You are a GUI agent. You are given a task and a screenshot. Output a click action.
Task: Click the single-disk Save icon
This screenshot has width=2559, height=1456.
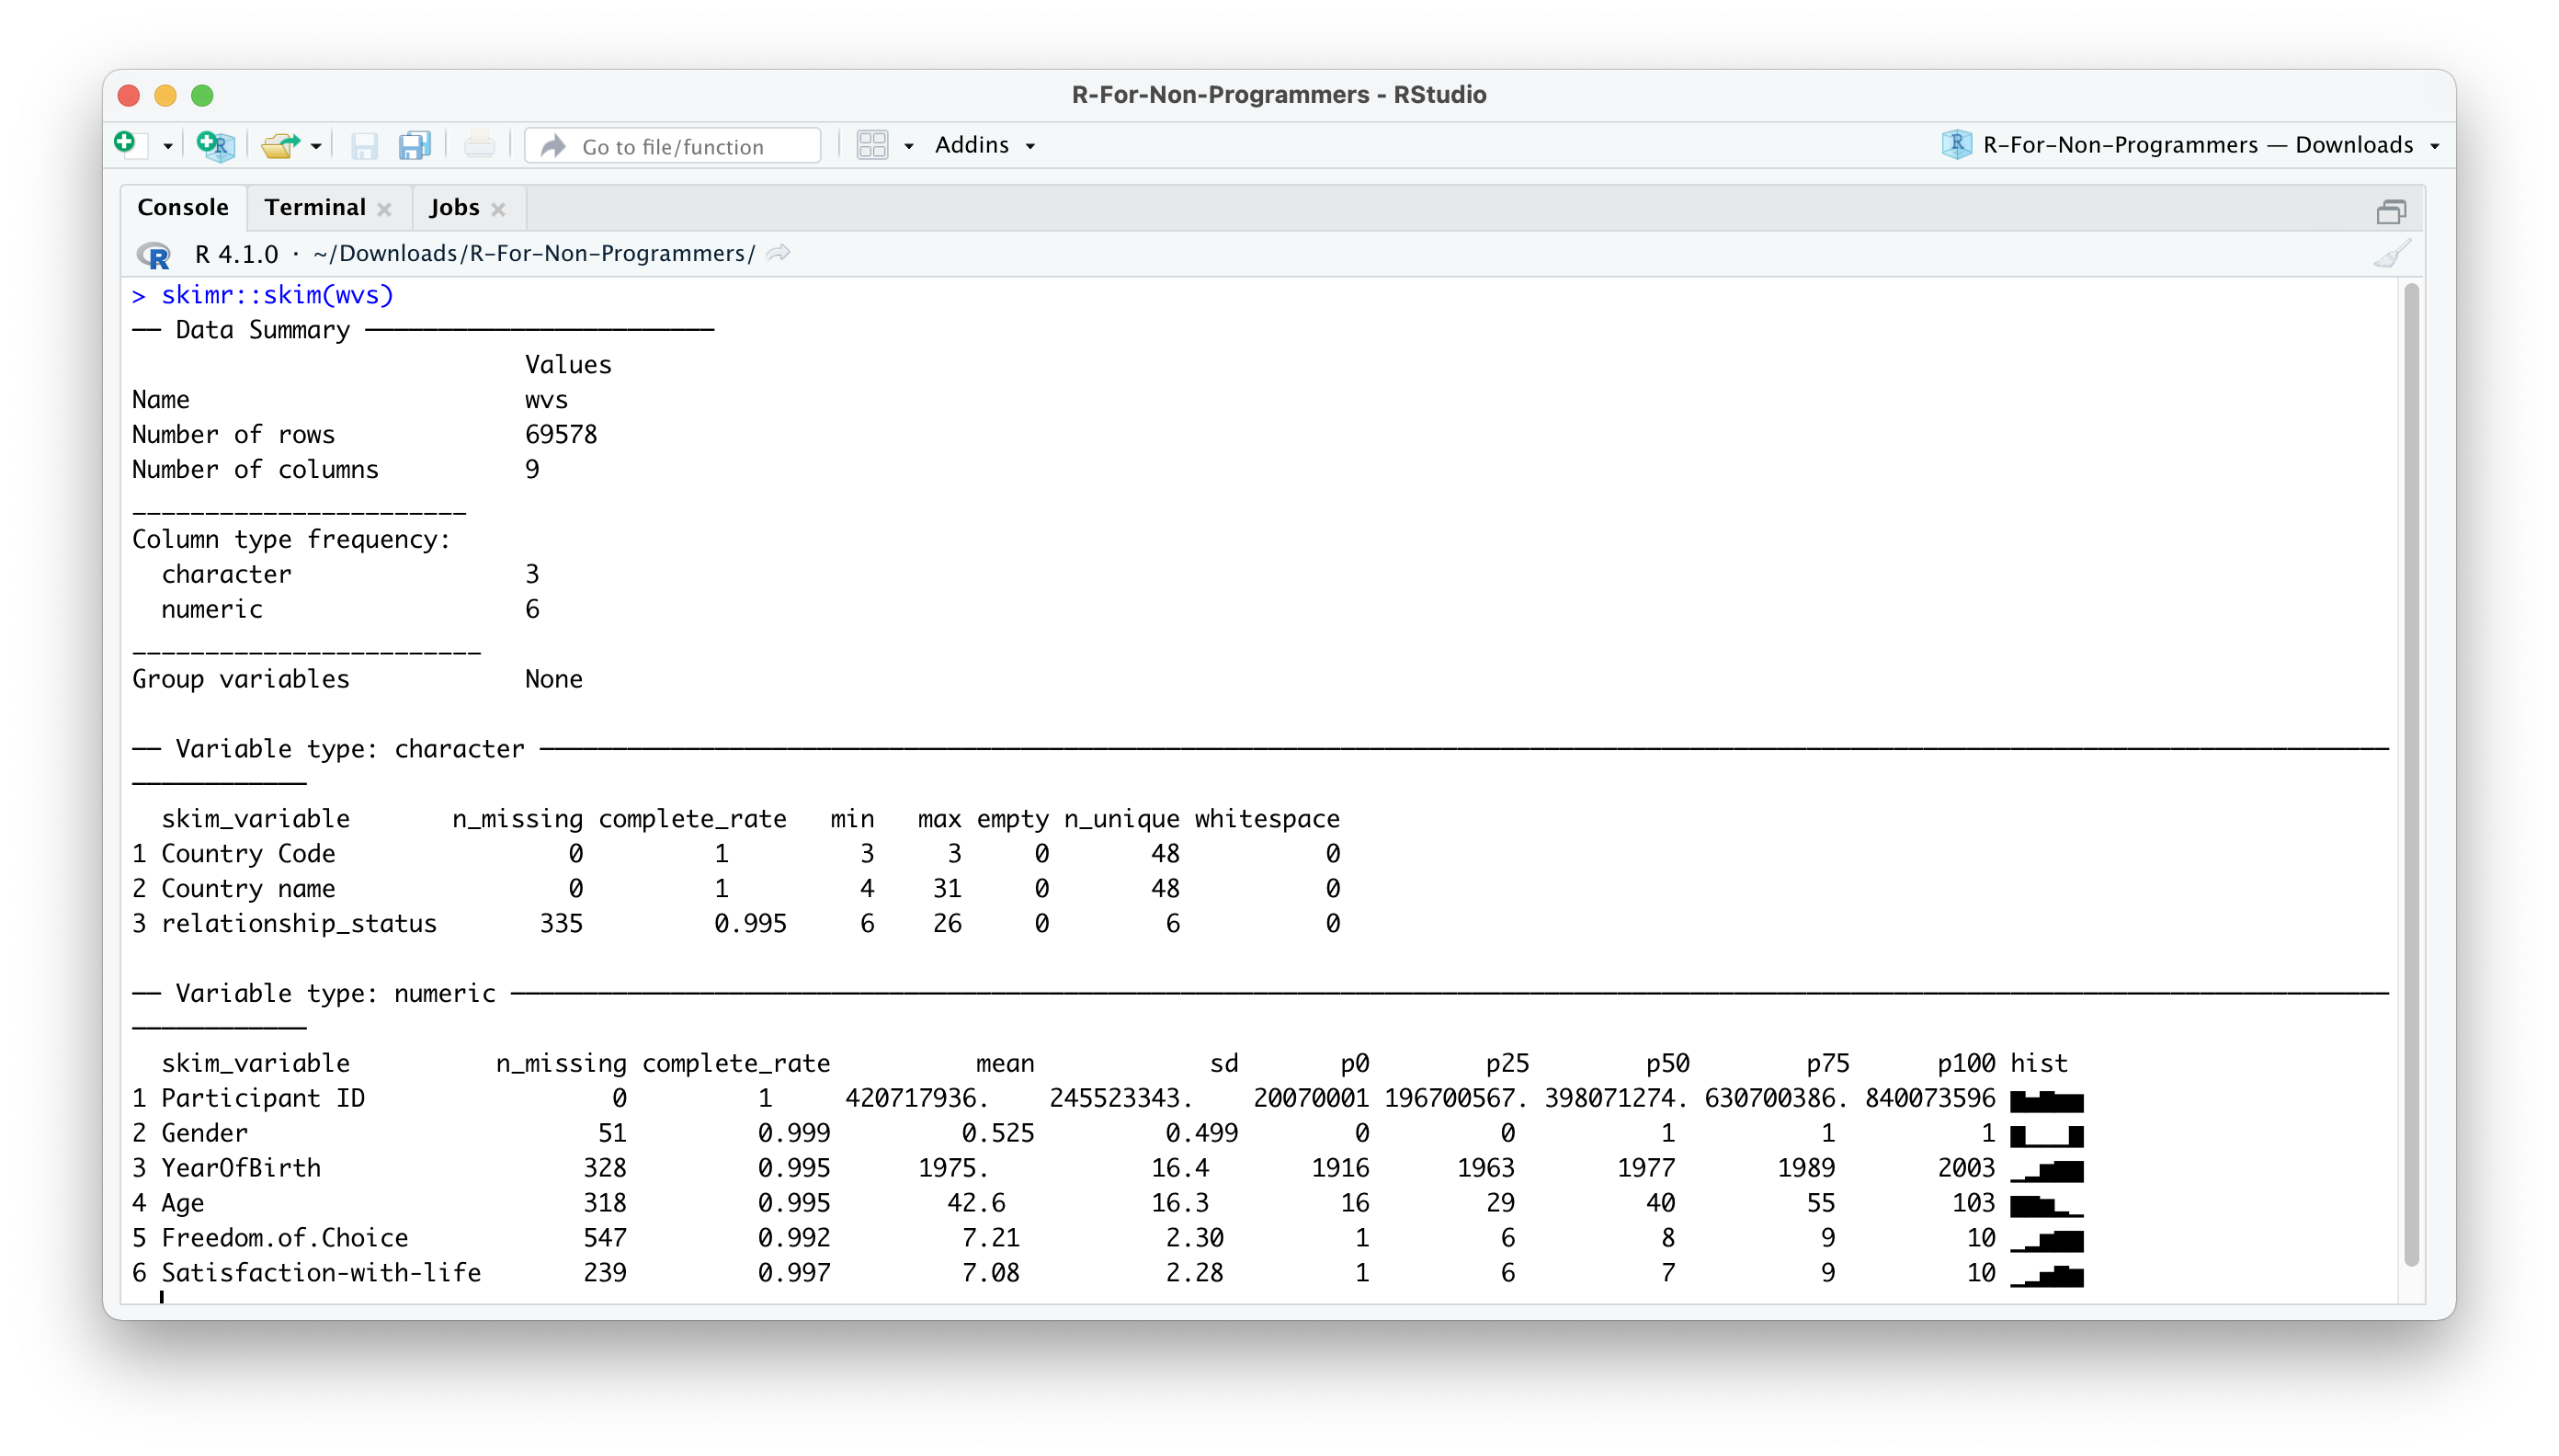364,146
